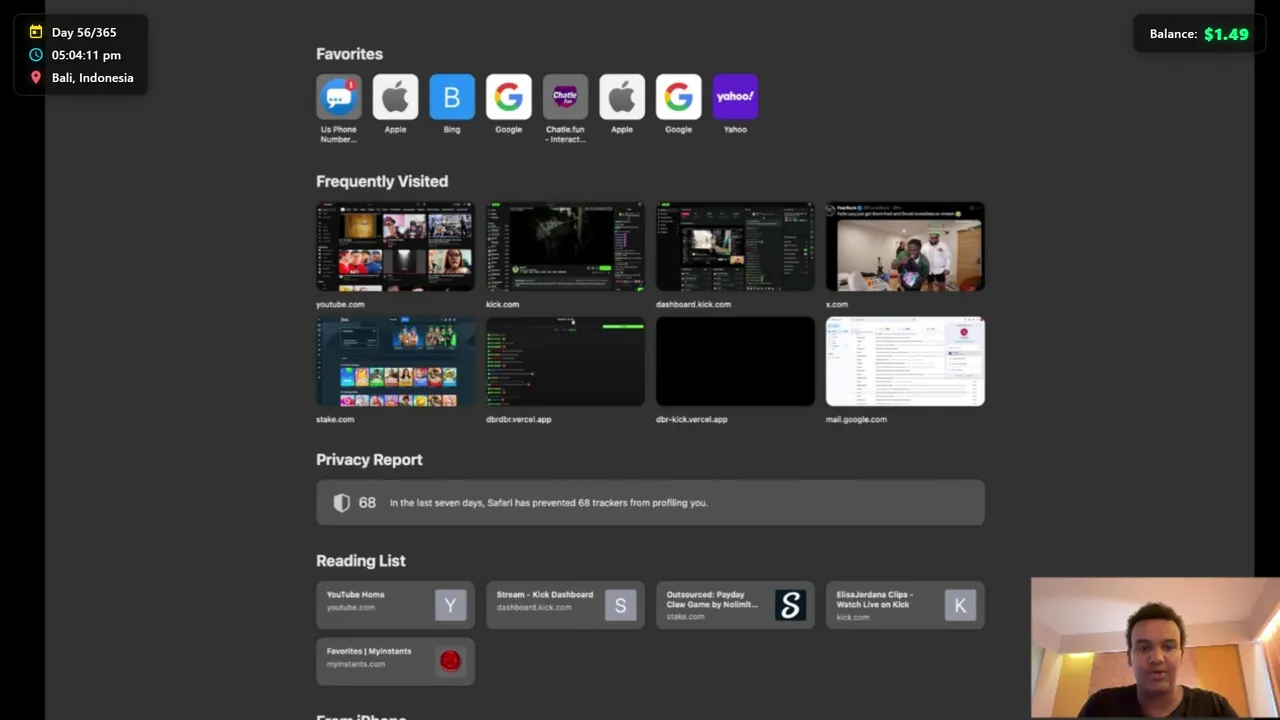The image size is (1280, 720).
Task: Open the youtube.com frequently visited thumbnail
Action: pyautogui.click(x=395, y=247)
